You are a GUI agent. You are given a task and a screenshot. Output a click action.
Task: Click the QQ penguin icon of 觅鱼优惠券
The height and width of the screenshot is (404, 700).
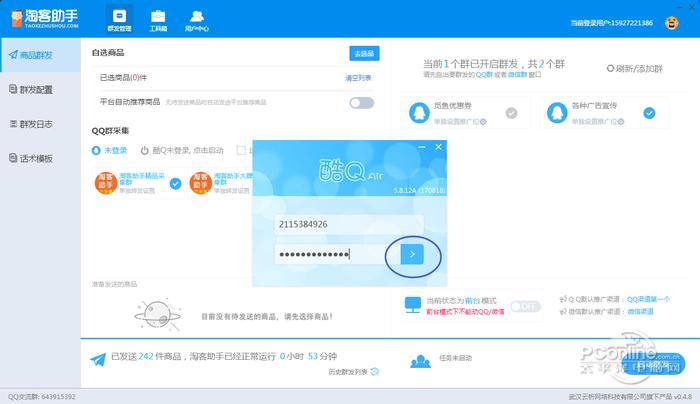[x=419, y=113]
